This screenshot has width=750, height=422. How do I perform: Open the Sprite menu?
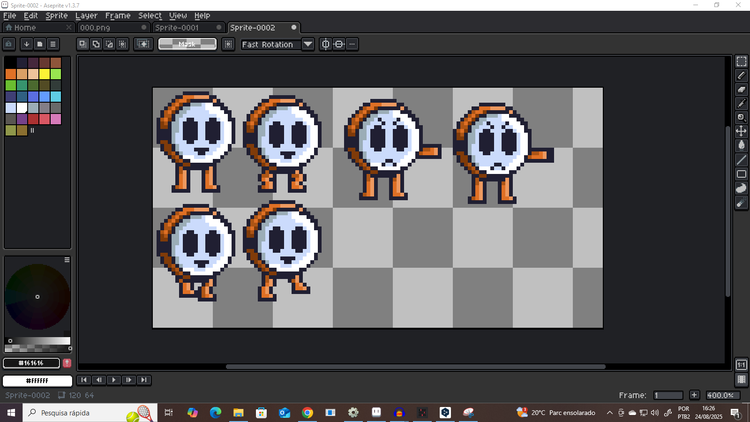56,15
